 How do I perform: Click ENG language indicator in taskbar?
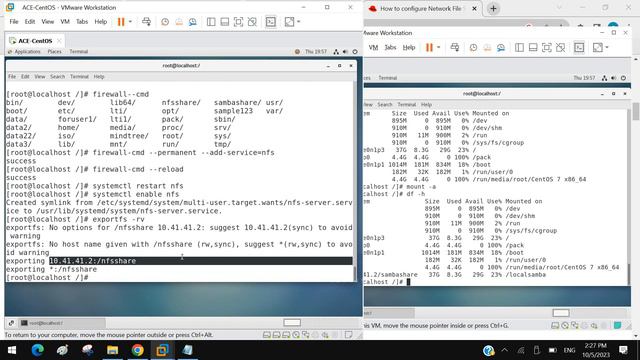click(x=569, y=350)
